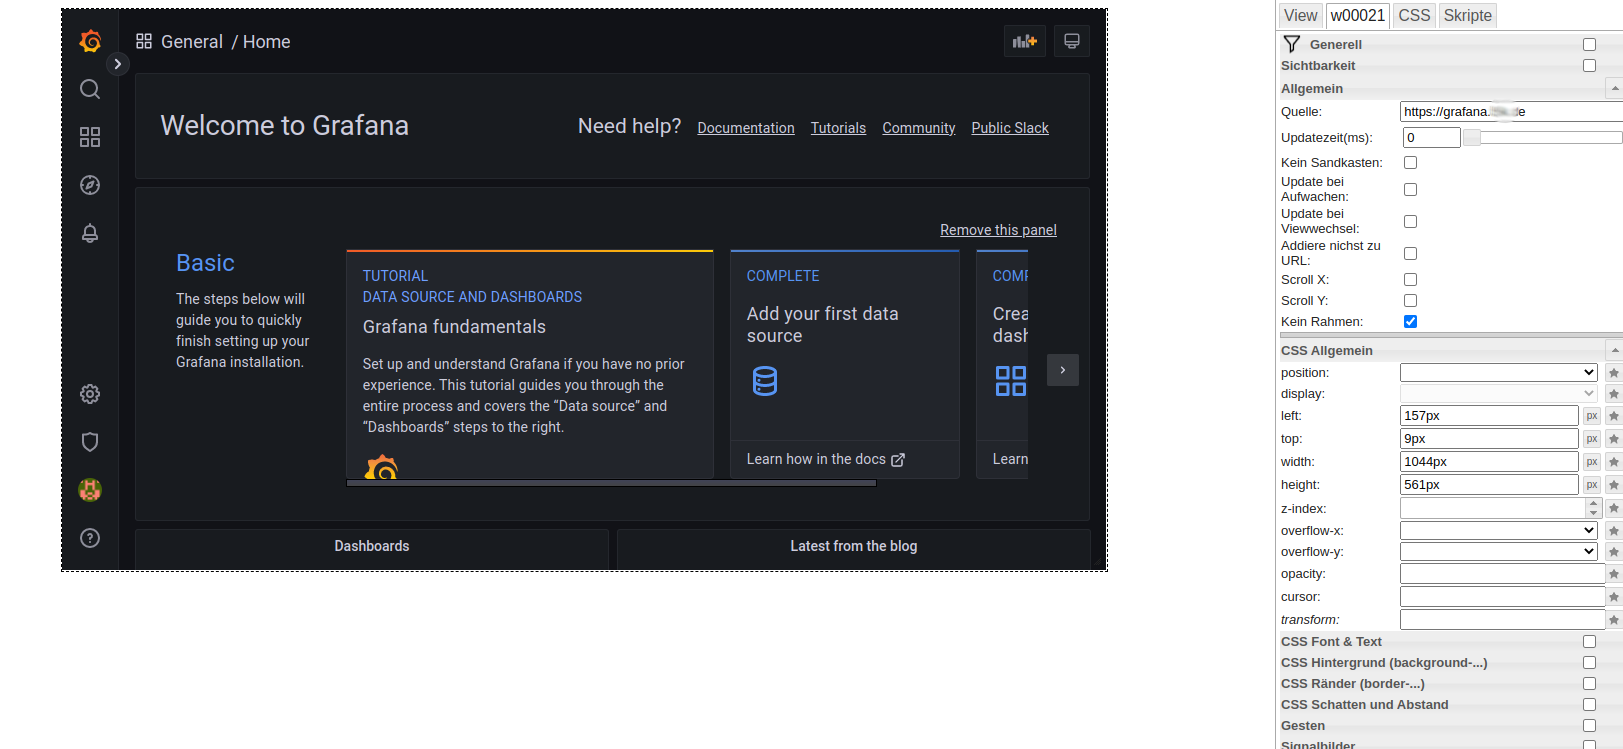Click the star icon beside overflow-x
The image size is (1623, 749).
click(1613, 531)
